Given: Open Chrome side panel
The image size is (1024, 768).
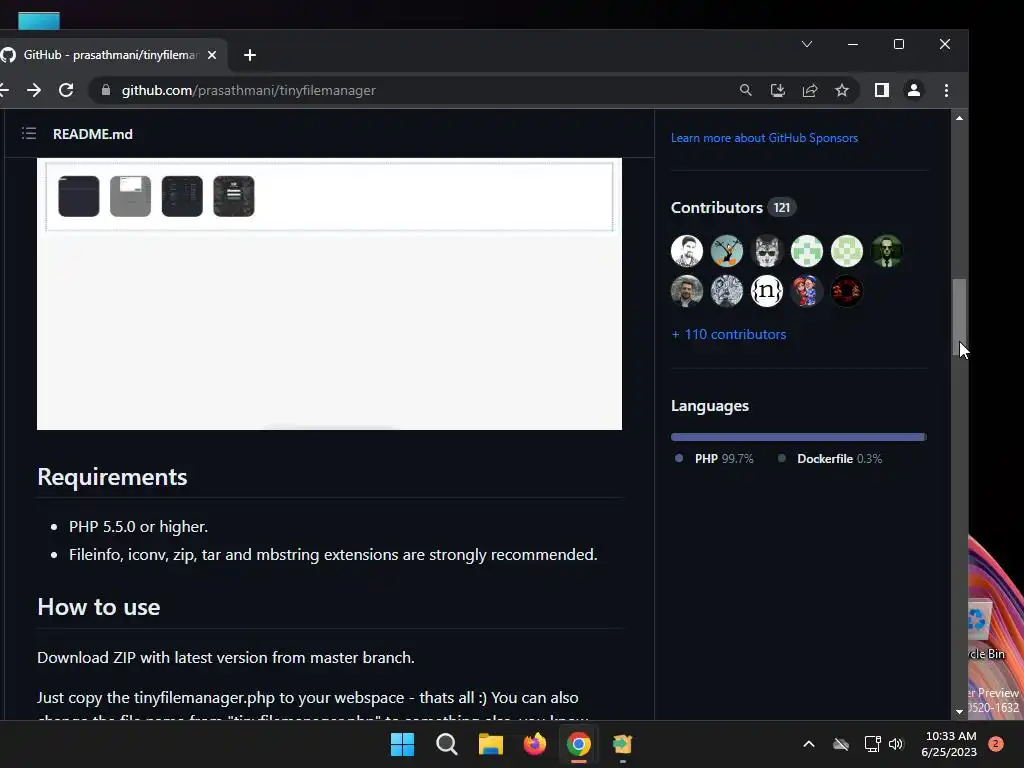Looking at the screenshot, I should point(882,90).
